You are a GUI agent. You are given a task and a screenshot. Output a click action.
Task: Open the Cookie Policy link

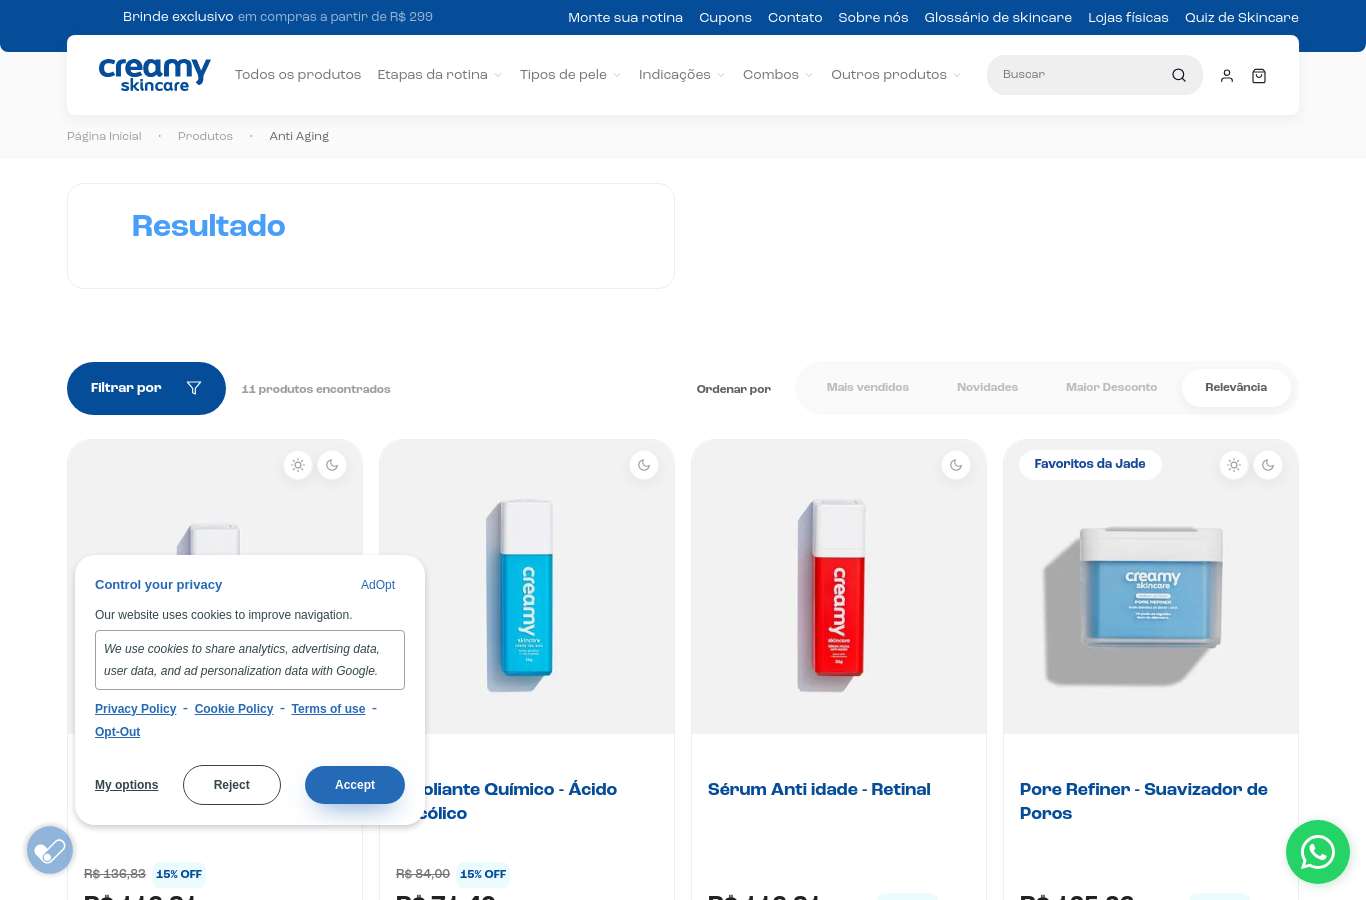234,709
